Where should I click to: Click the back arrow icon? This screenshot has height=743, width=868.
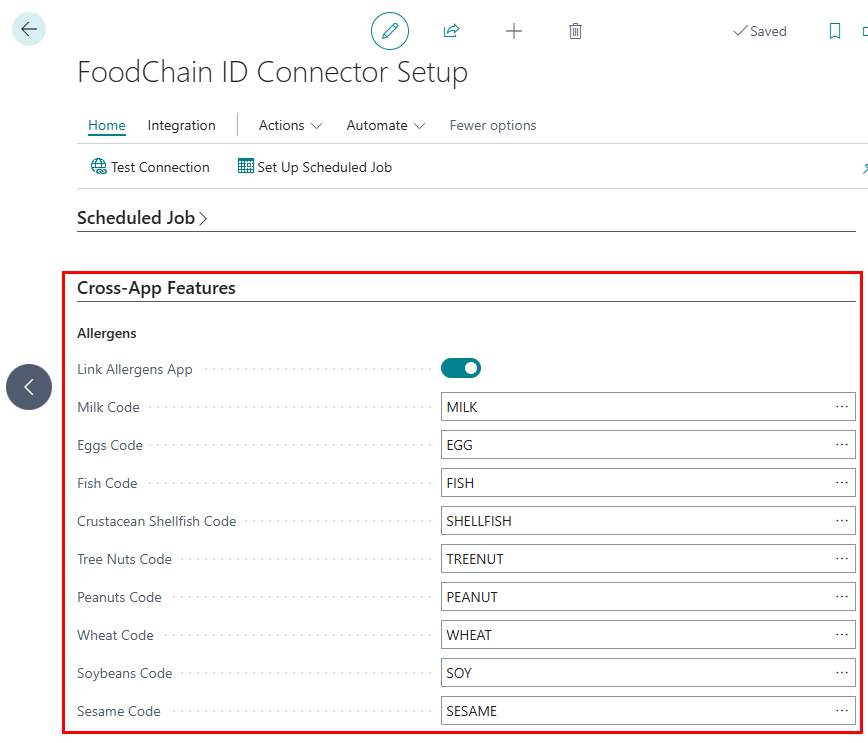28,30
